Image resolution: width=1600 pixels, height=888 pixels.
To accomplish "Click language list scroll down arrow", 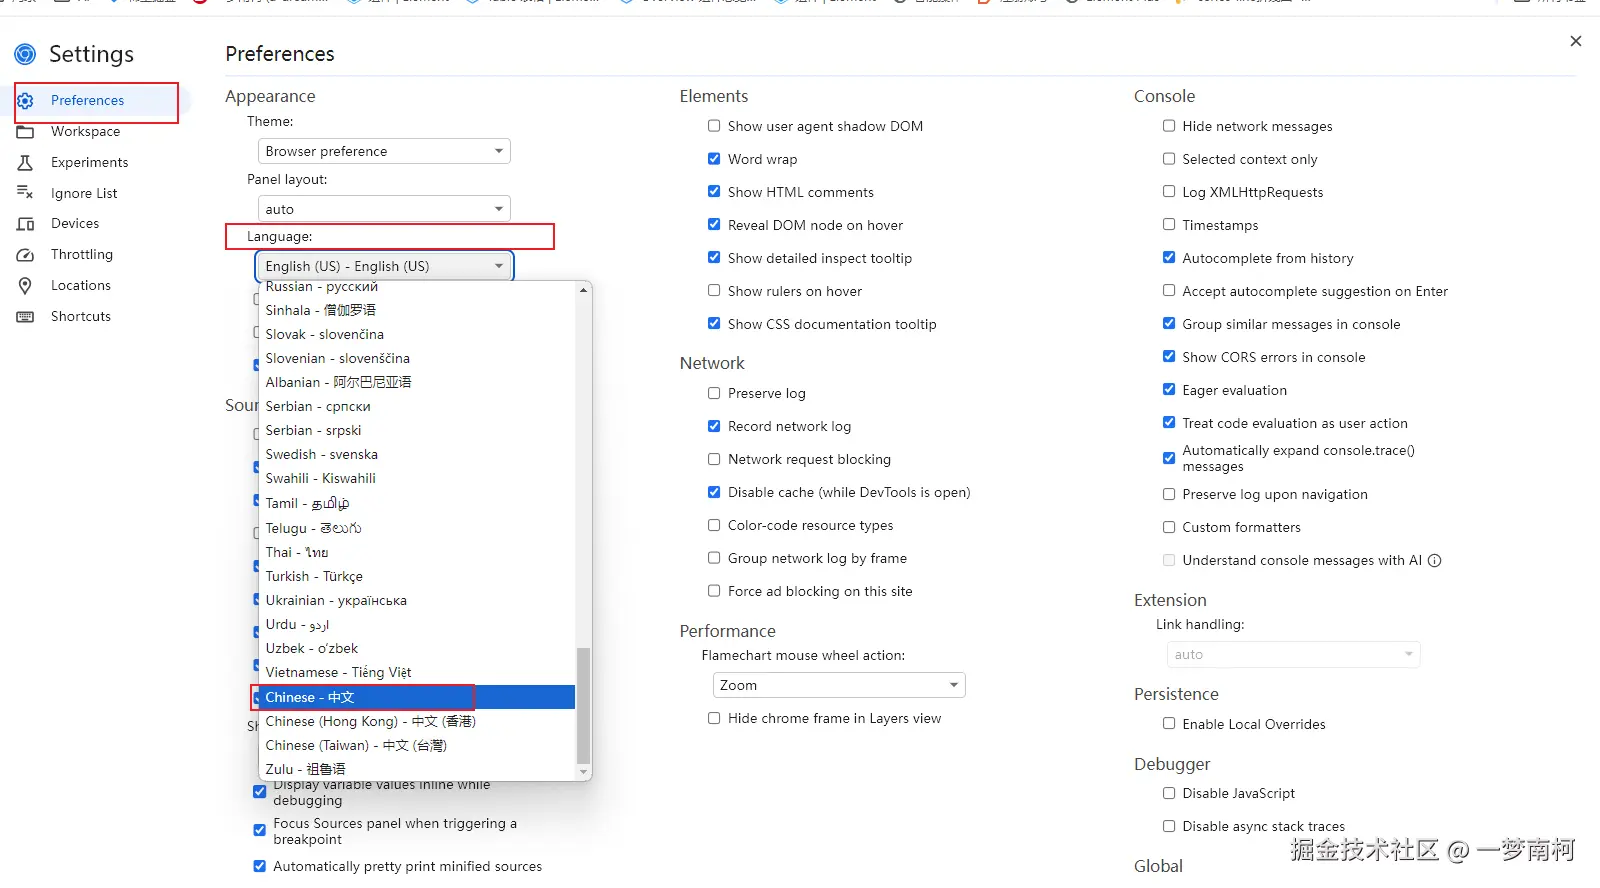I will click(583, 772).
